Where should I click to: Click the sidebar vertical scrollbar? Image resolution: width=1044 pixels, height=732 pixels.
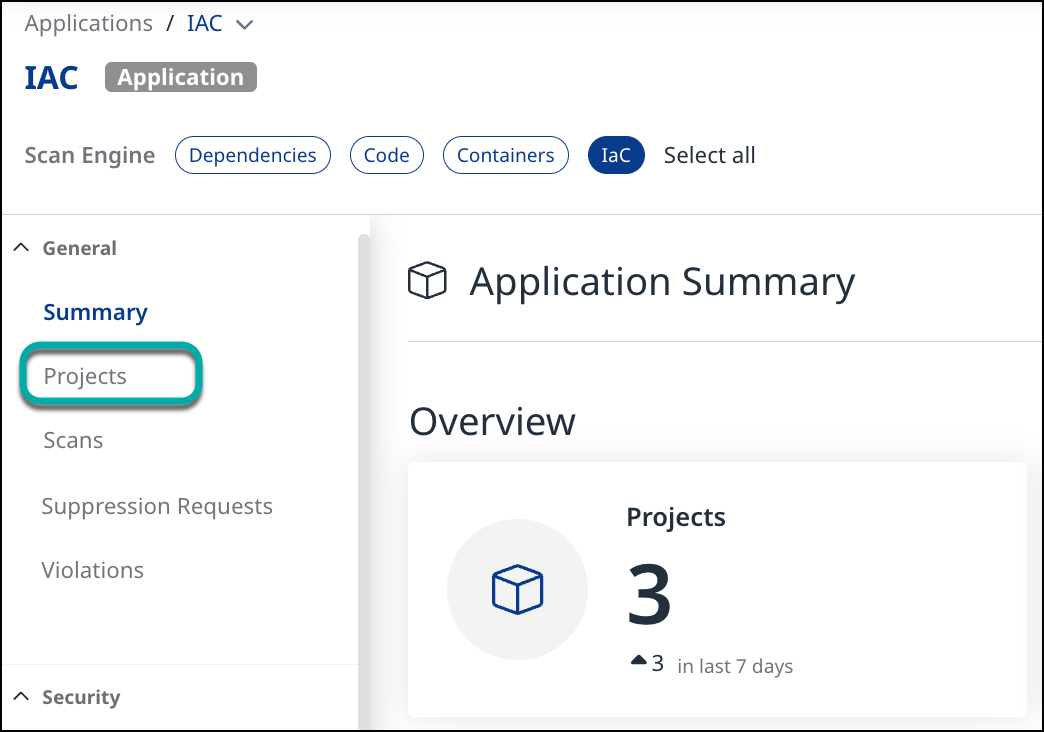coord(364,480)
